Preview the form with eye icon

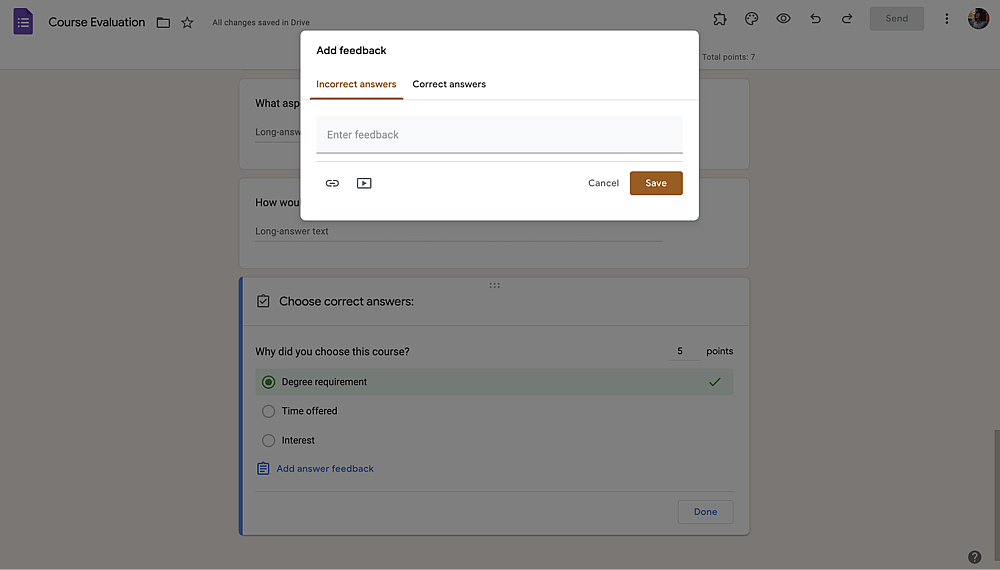tap(783, 18)
